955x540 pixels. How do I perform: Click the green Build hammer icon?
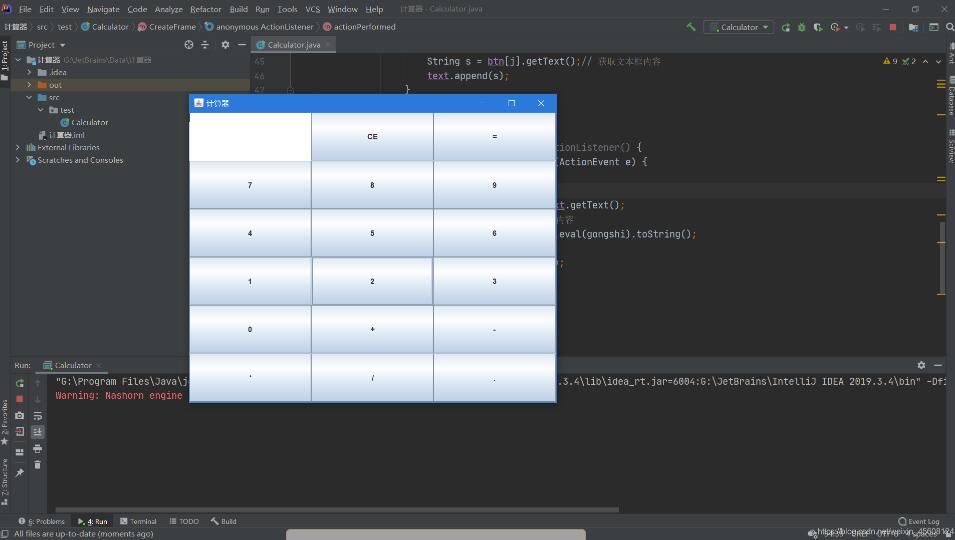(x=690, y=27)
